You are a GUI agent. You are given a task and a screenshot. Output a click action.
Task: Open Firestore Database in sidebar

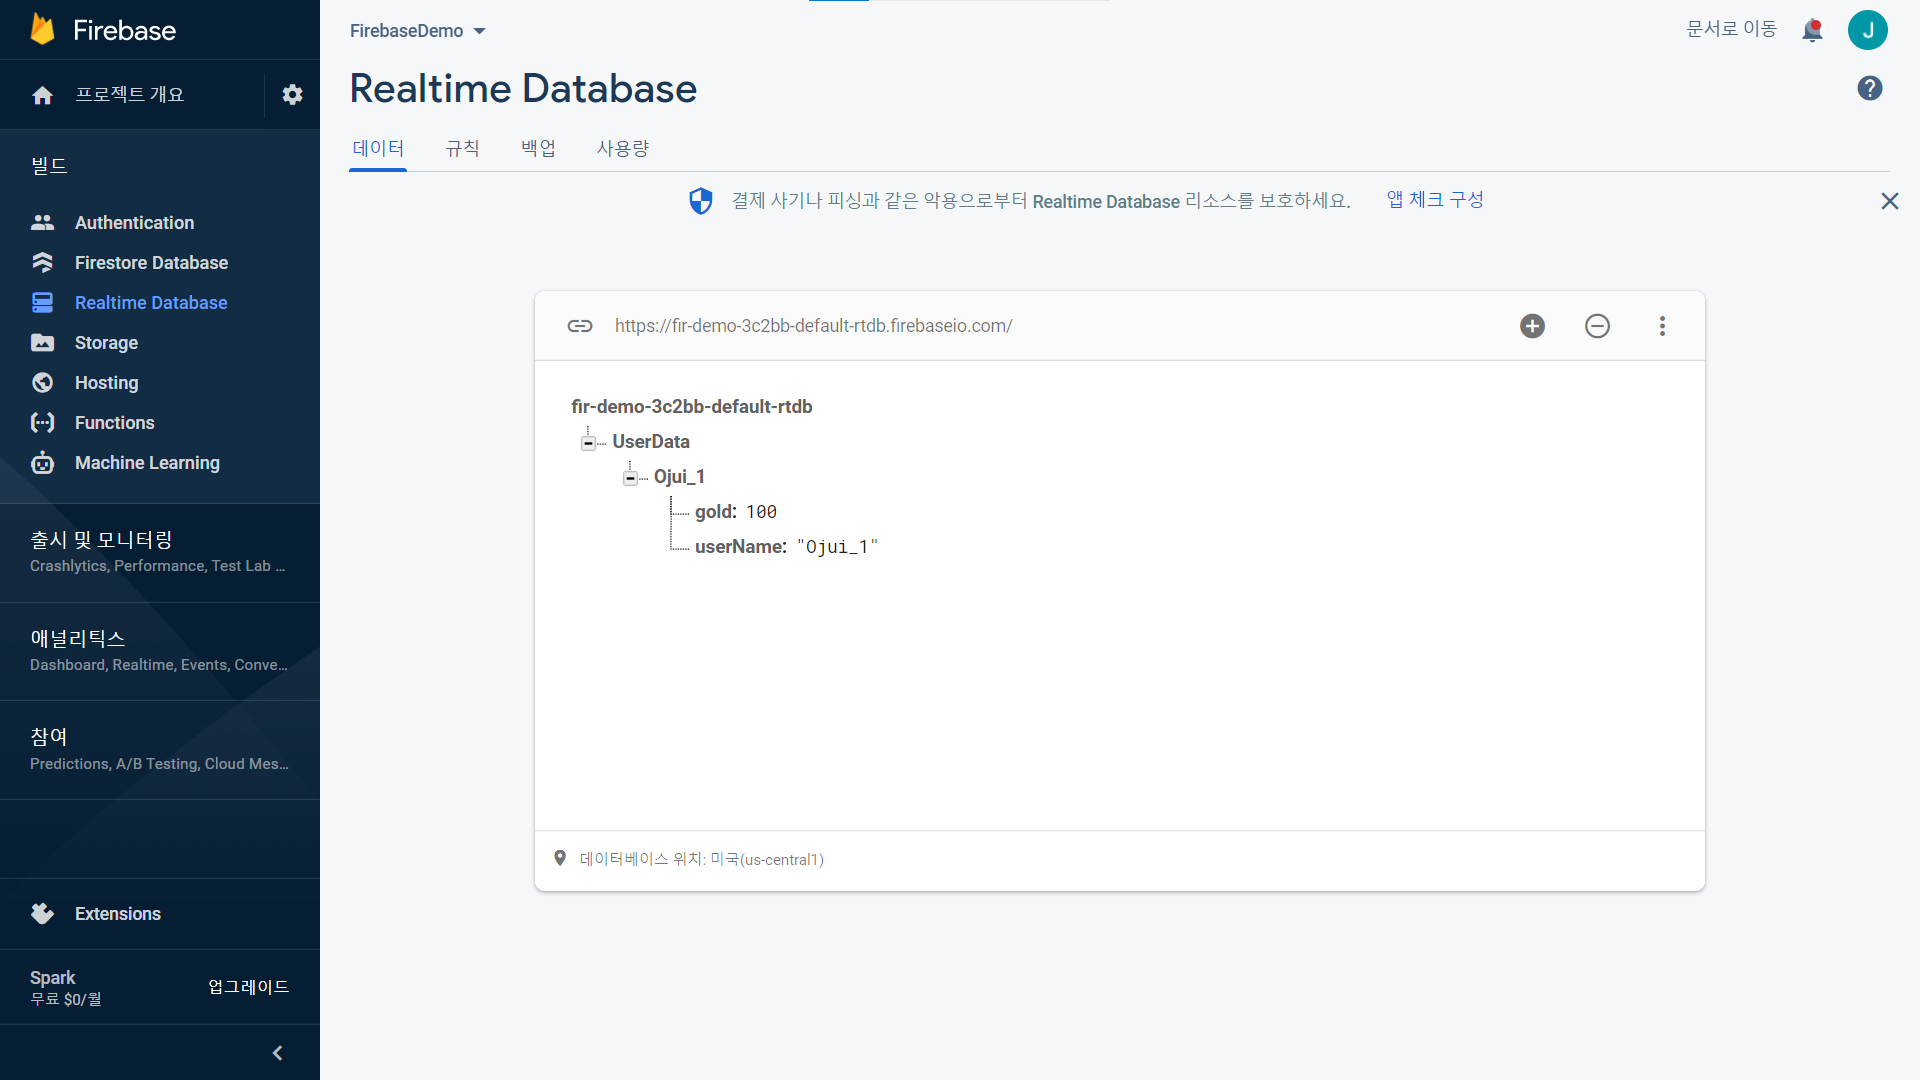pyautogui.click(x=151, y=263)
